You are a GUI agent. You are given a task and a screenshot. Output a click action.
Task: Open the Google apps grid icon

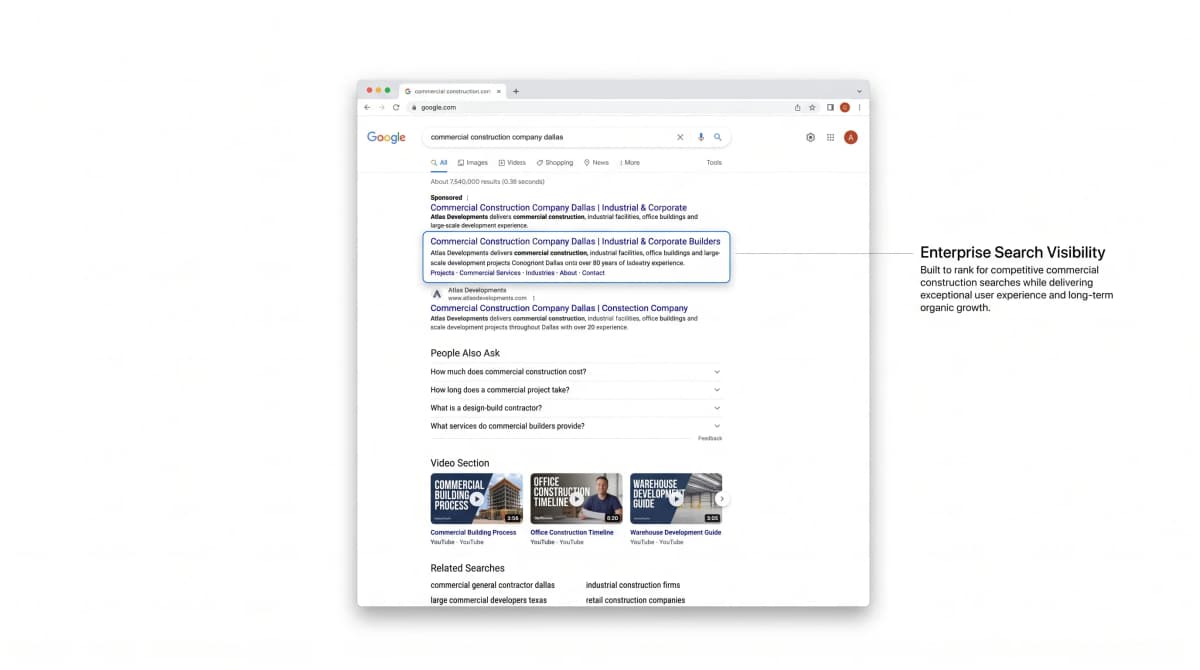pos(830,137)
